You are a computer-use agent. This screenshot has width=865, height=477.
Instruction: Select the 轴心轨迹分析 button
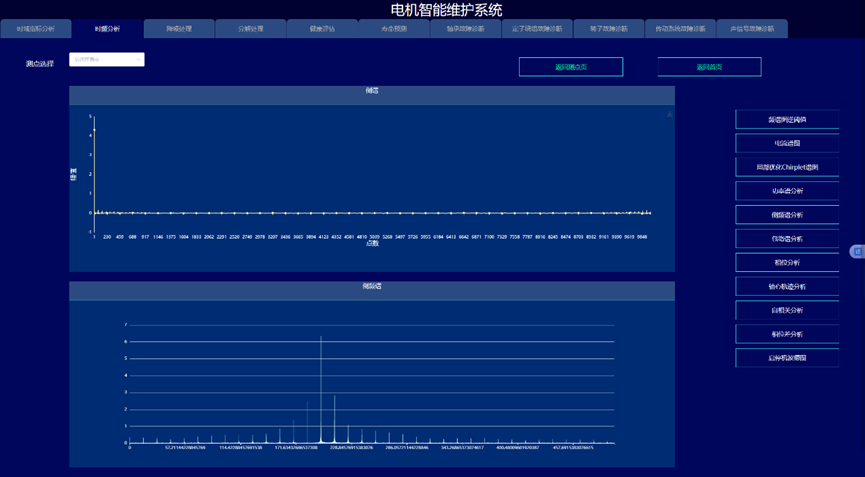(787, 286)
